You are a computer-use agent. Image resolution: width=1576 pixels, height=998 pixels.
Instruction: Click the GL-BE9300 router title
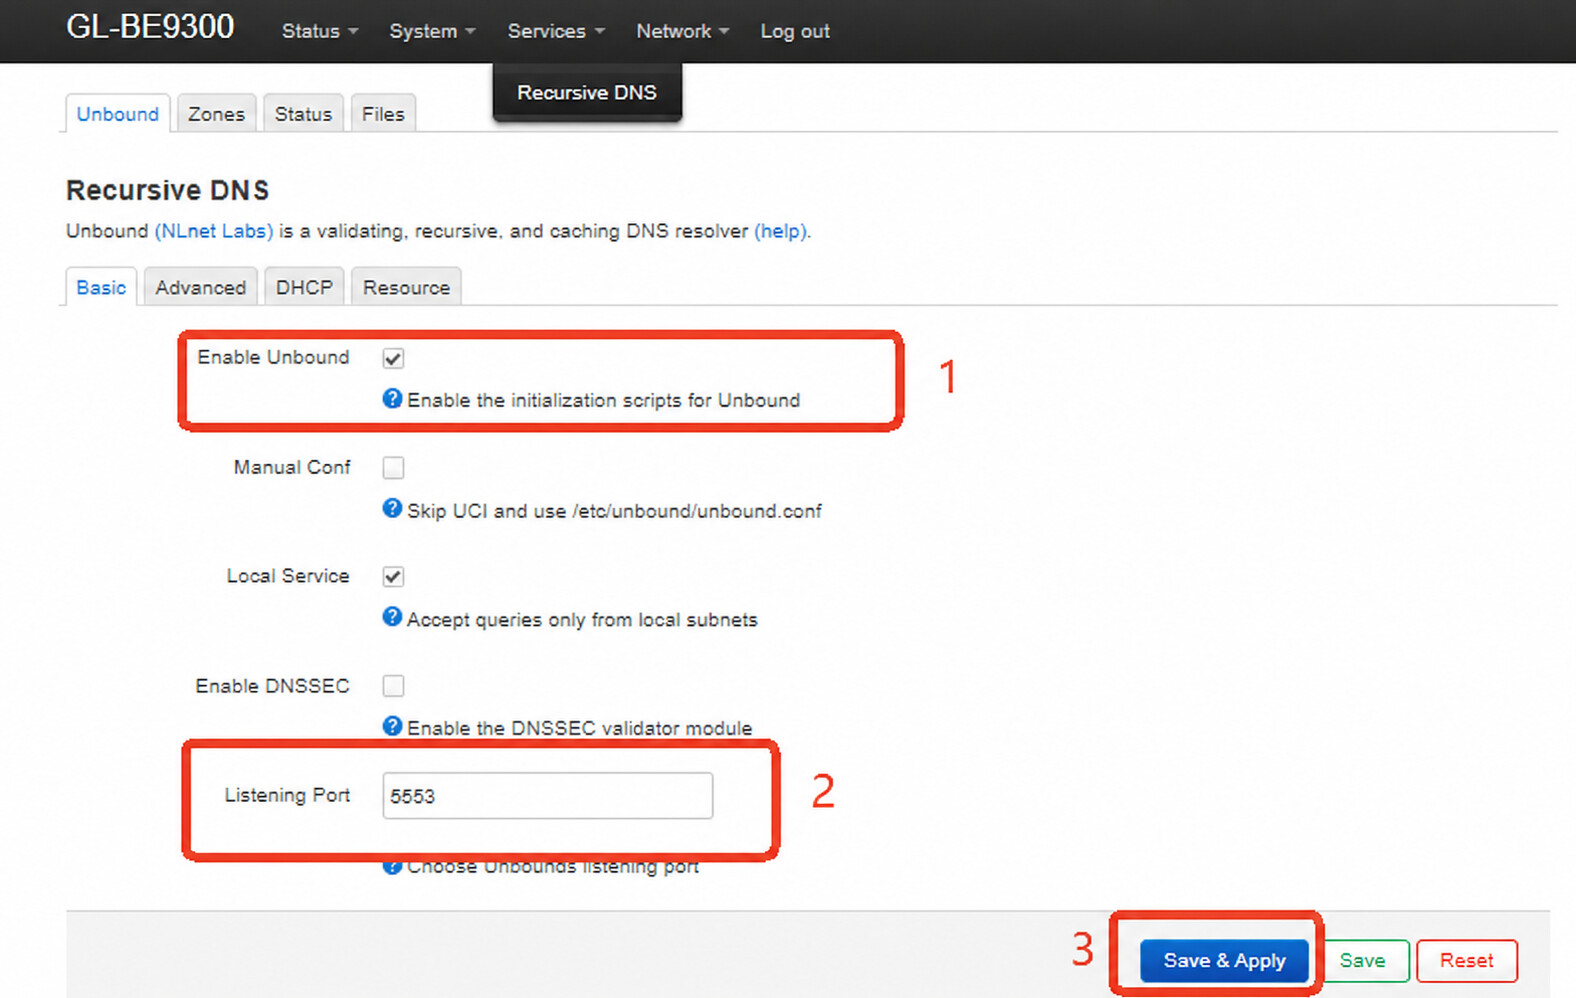point(150,26)
